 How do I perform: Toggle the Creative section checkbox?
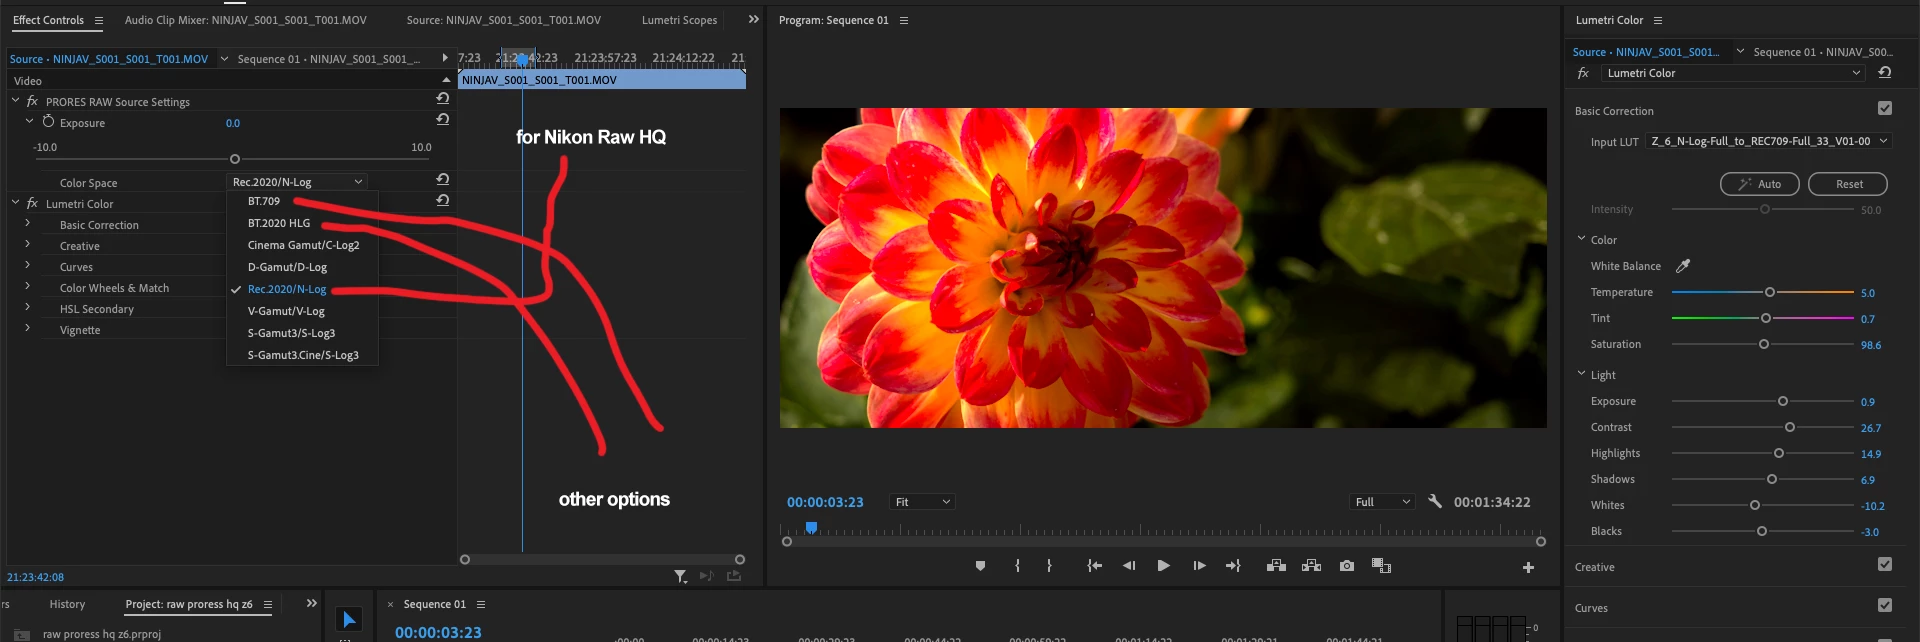pos(1885,565)
